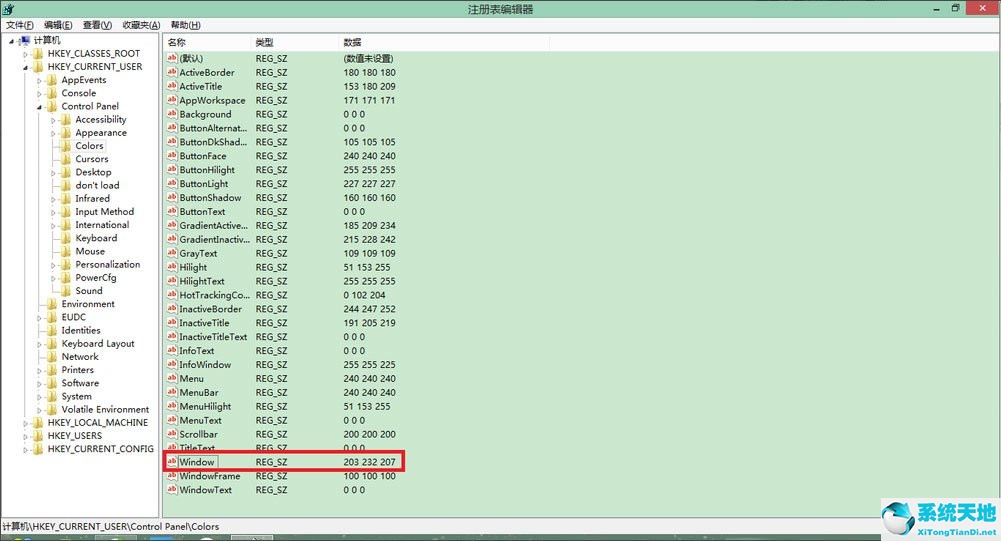Click the registry editor app icon in title bar
This screenshot has height=541, width=1001.
(8, 9)
